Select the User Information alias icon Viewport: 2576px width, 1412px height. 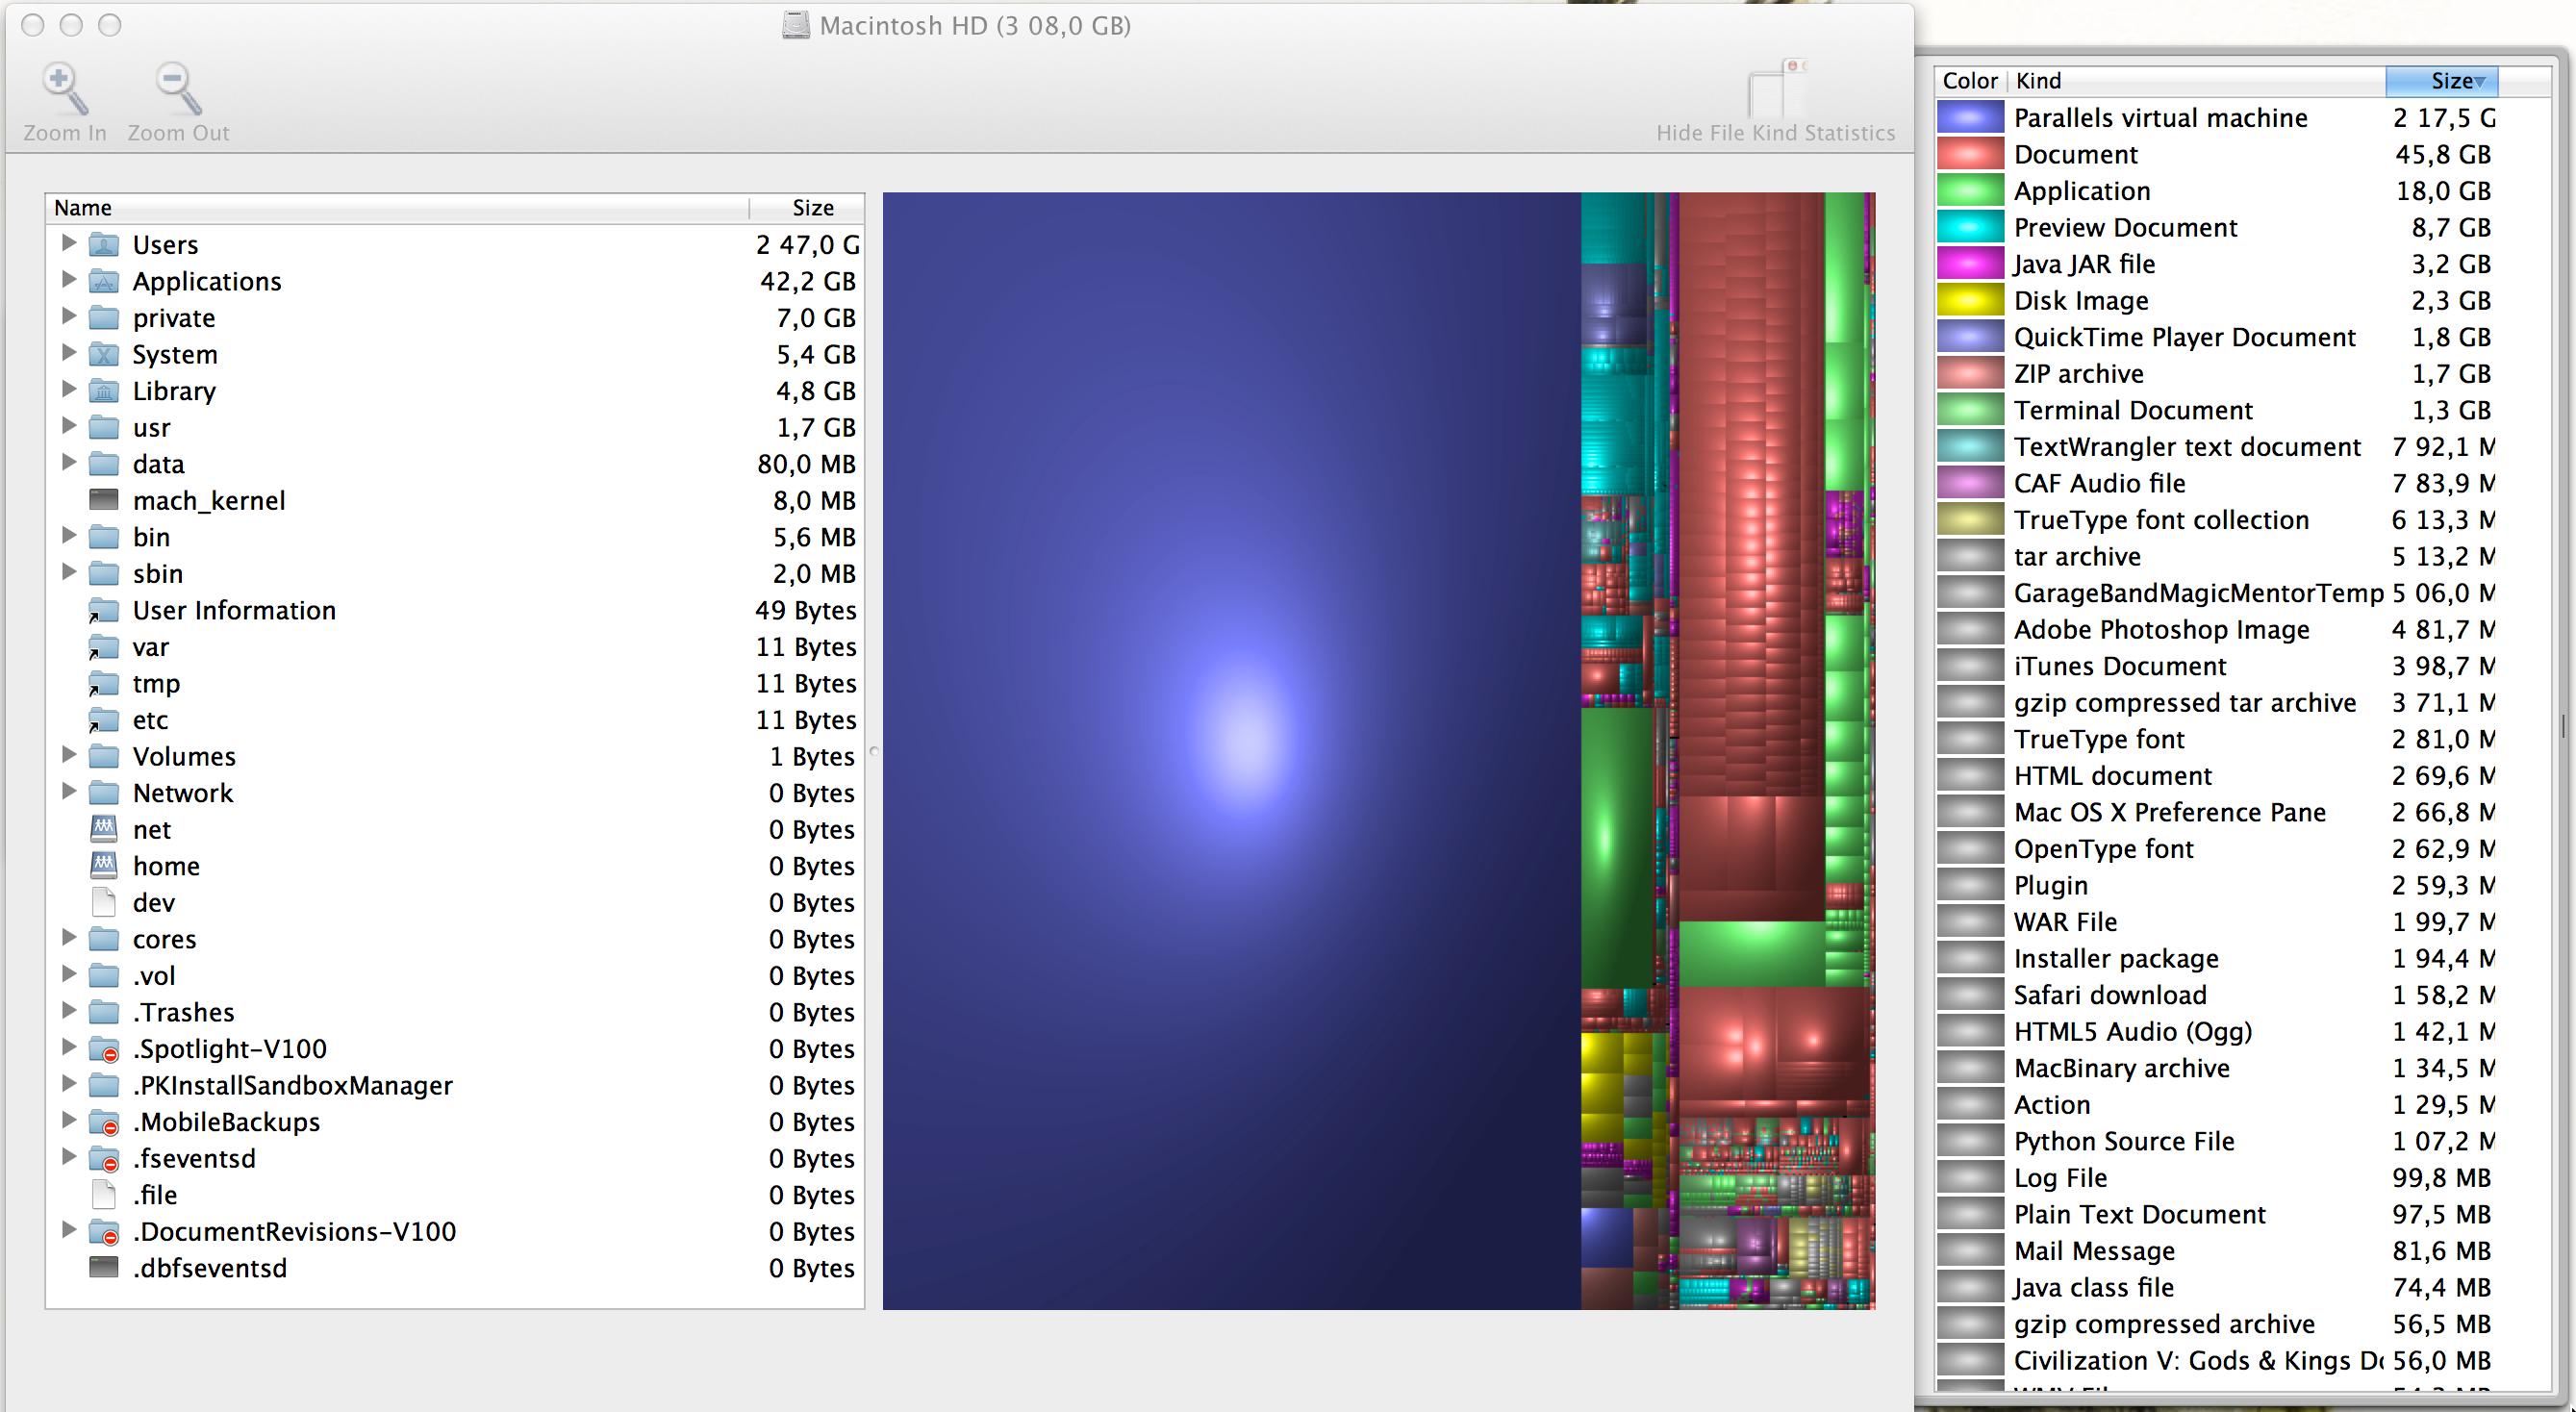104,610
